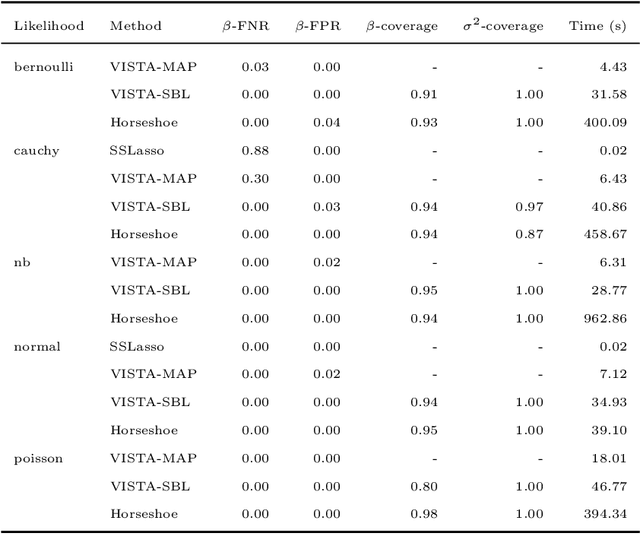Screen dimensions: 640x534
Task: Select the 0.80 β-coverage value
Action: pyautogui.click(x=424, y=486)
